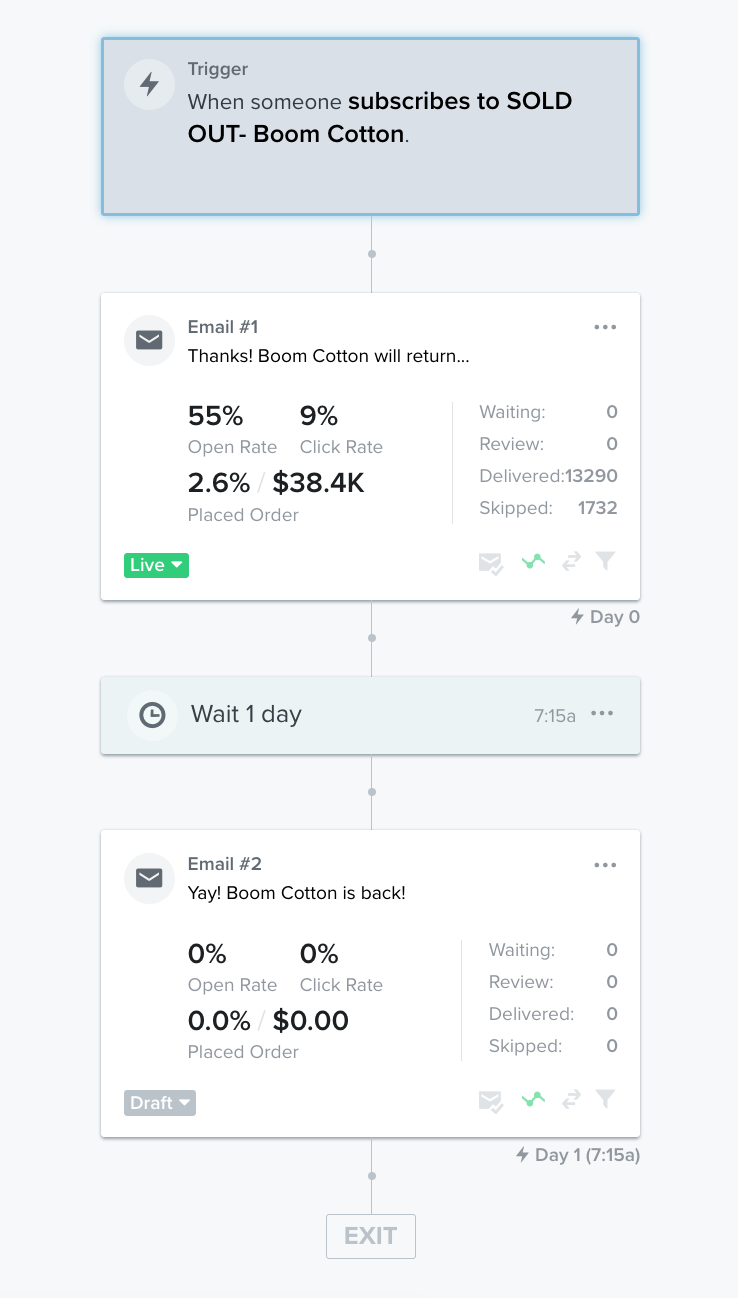Open the analytics graph icon on Email #1
Image resolution: width=738 pixels, height=1298 pixels.
point(533,561)
